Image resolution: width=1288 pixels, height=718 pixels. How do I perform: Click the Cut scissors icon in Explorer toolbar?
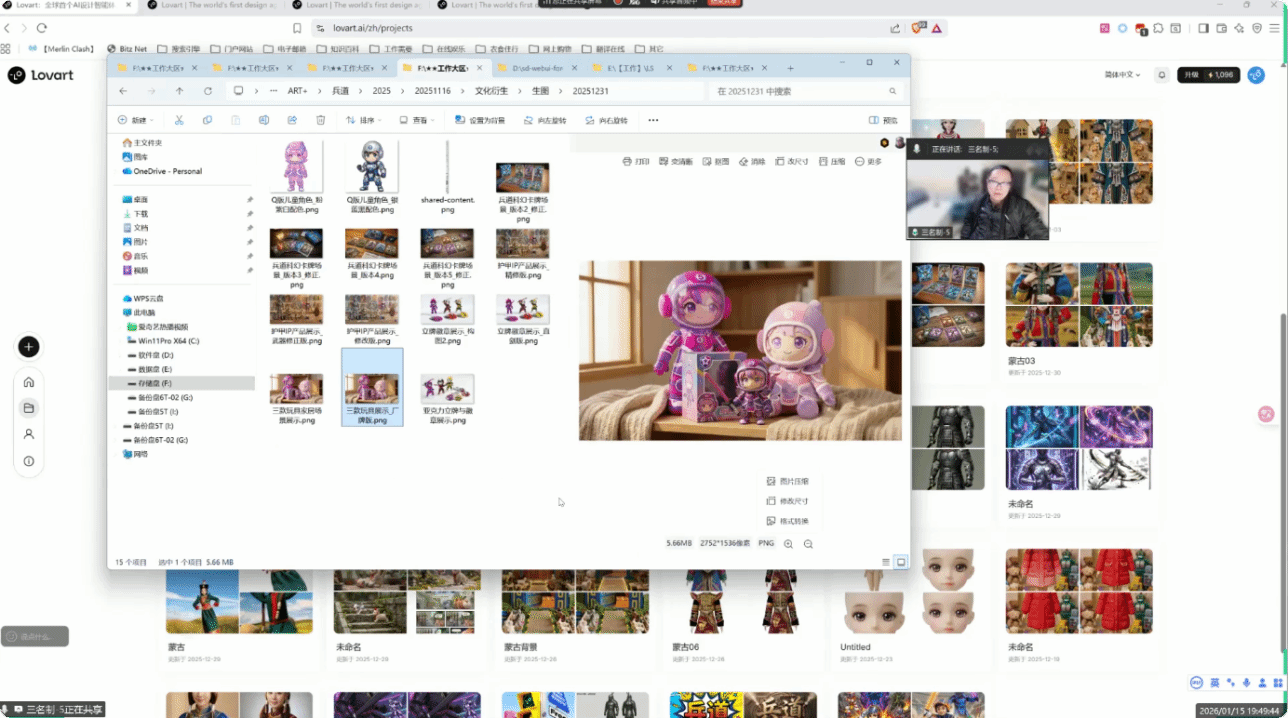(179, 120)
